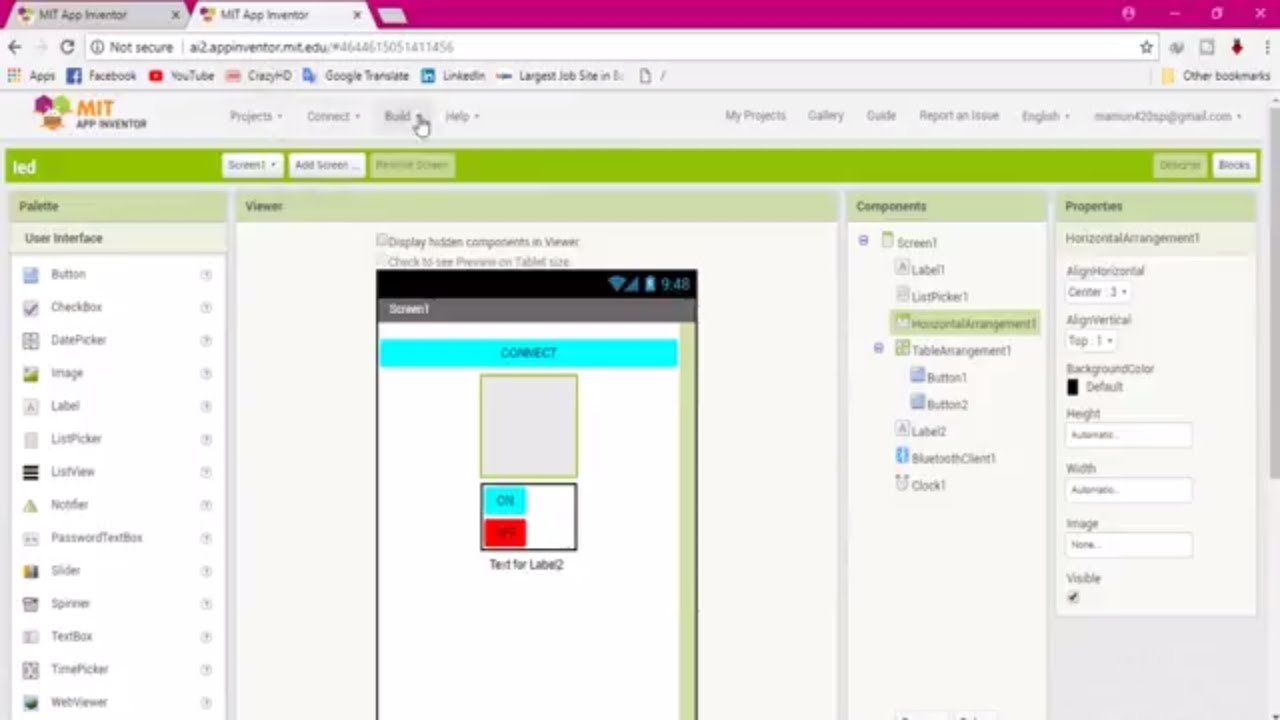The width and height of the screenshot is (1280, 720).
Task: Toggle Preview on Tablet size checkbox
Action: (382, 261)
